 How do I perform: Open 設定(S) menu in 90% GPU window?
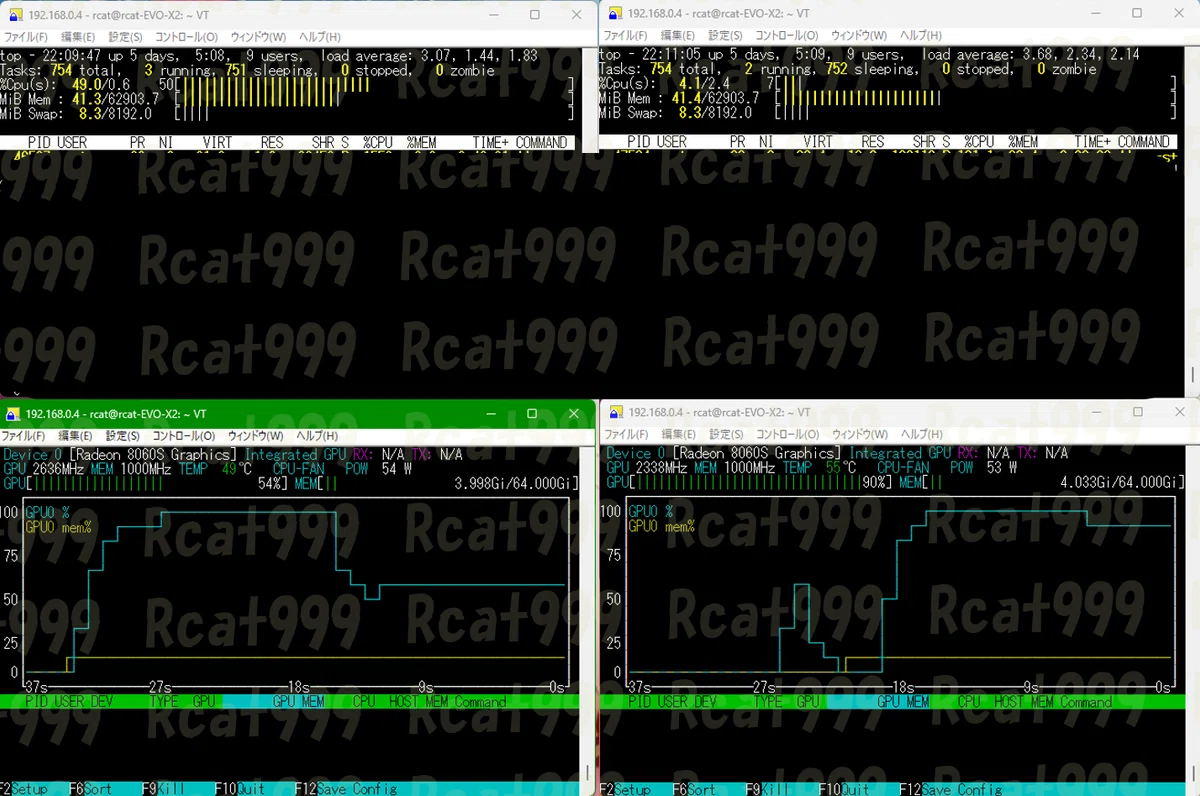pos(726,434)
